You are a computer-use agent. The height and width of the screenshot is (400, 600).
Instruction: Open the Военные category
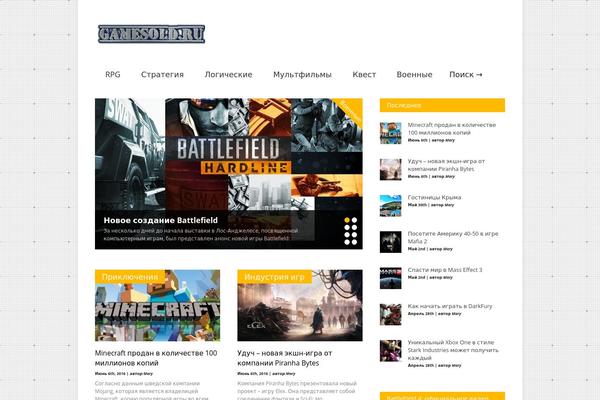[414, 75]
